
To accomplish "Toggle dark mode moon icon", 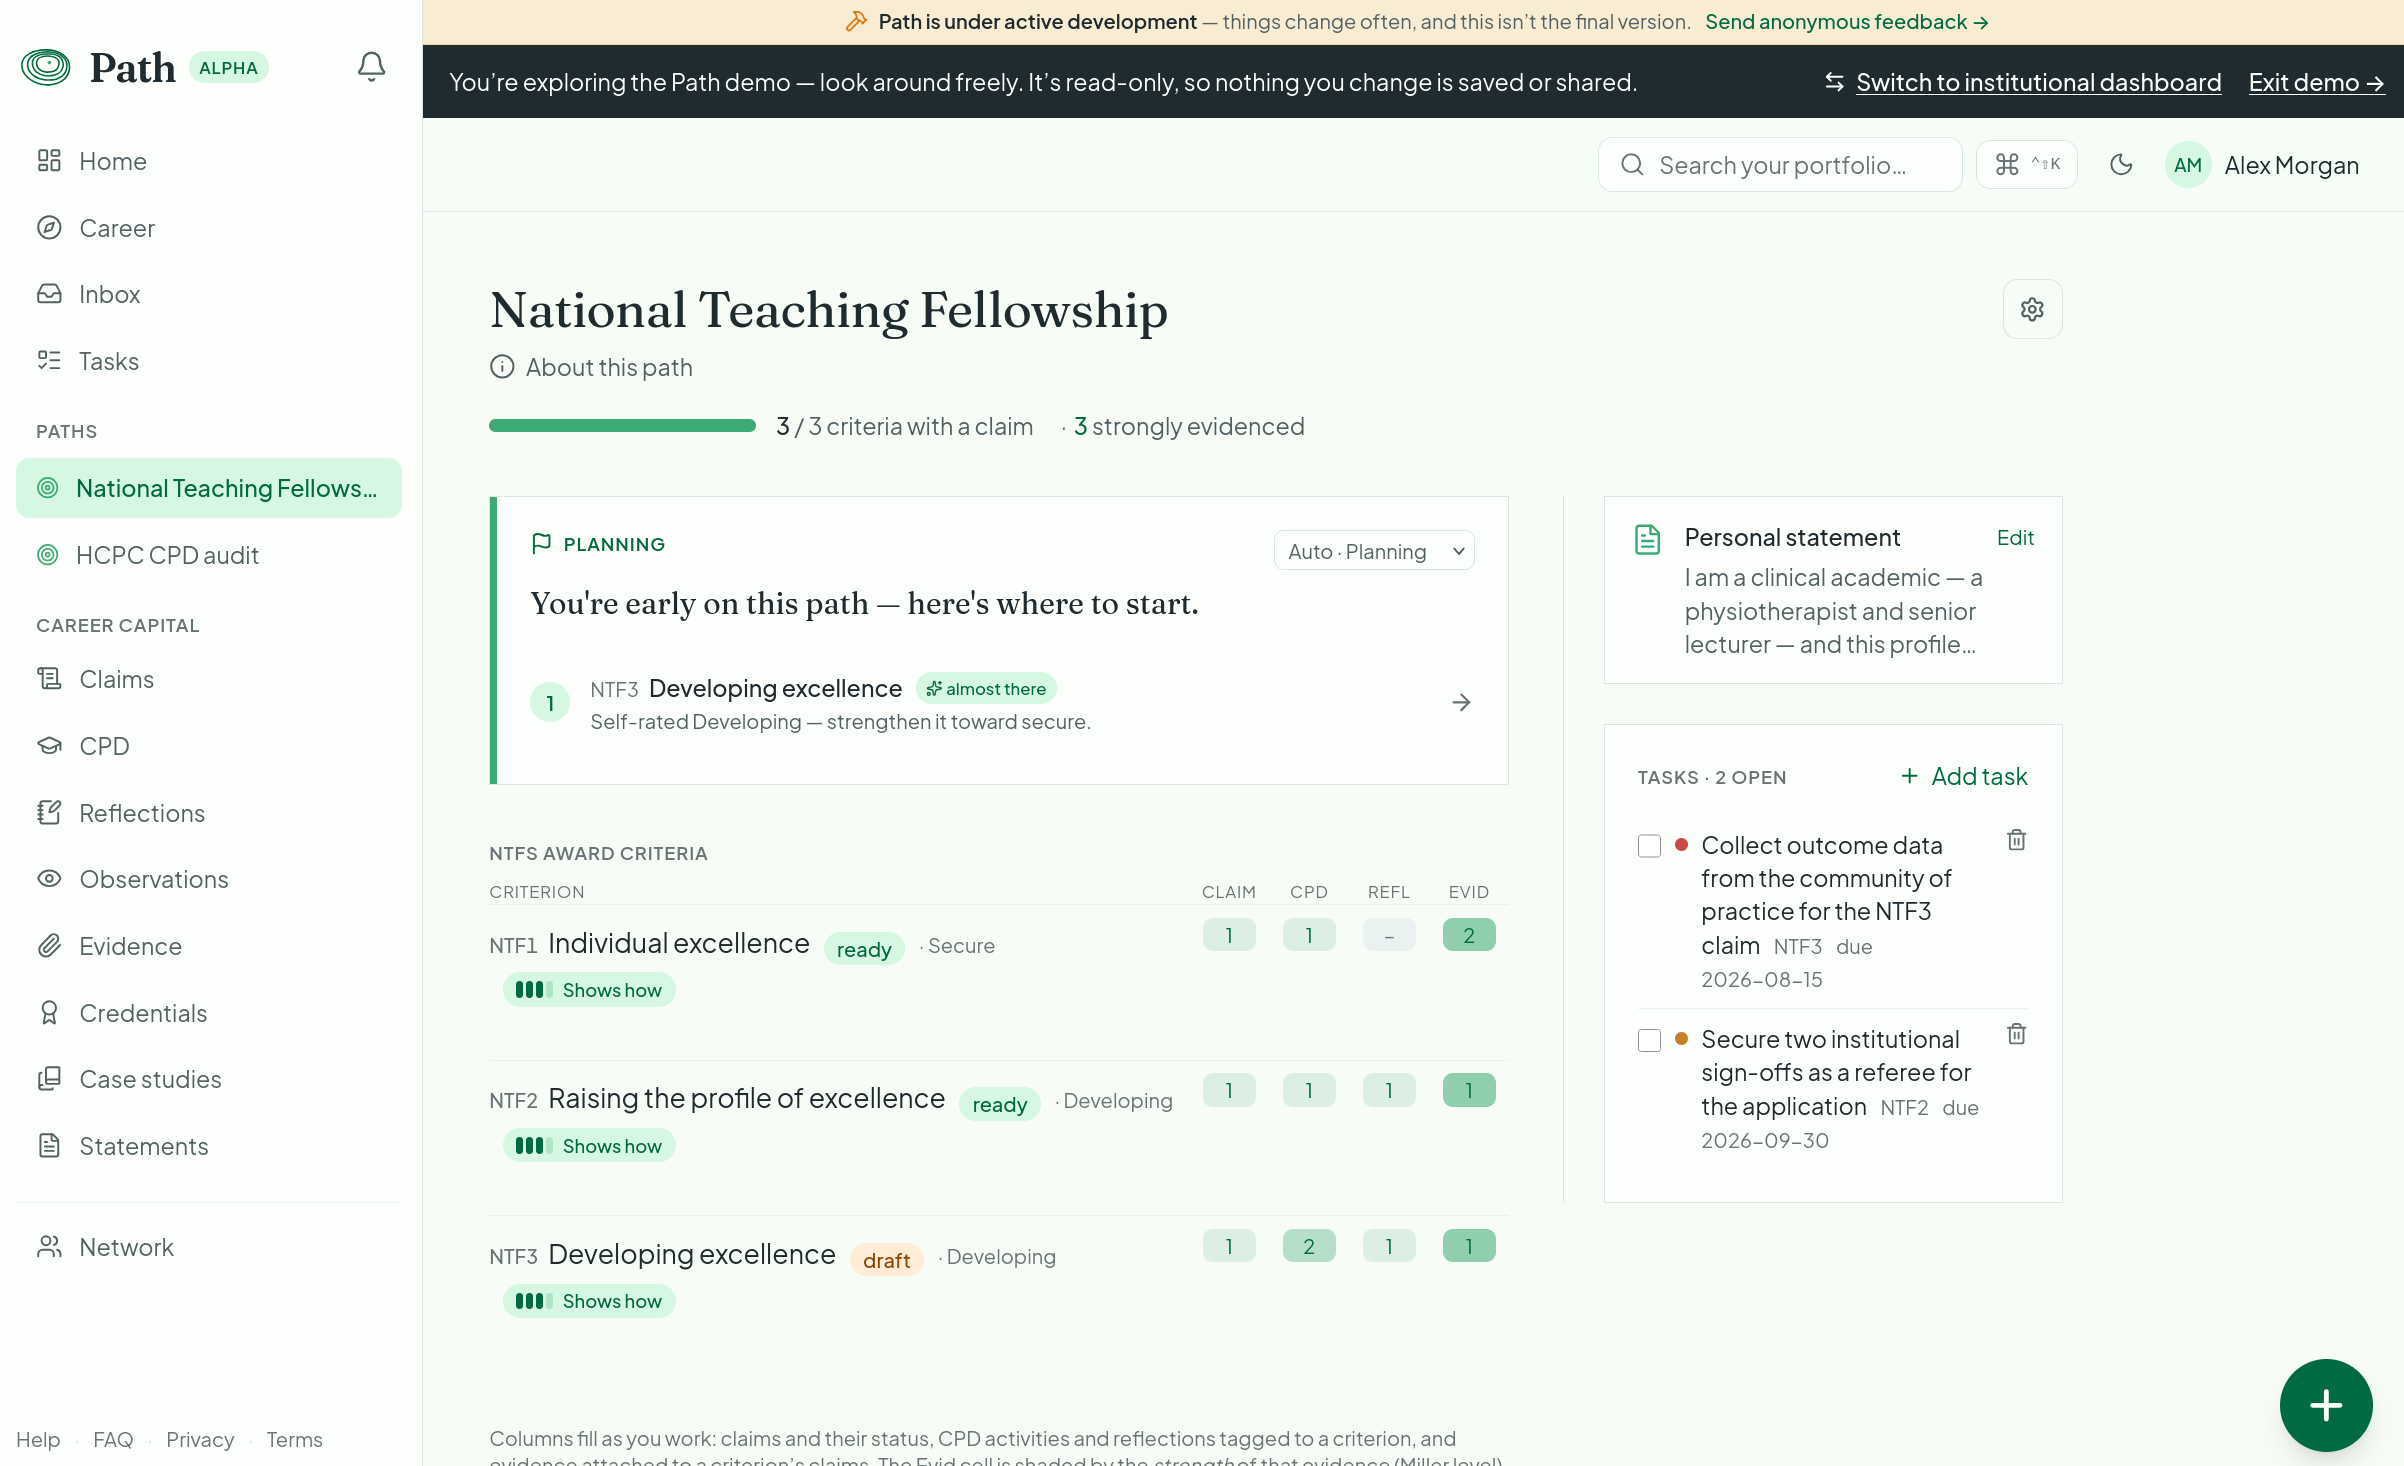I will click(x=2121, y=164).
